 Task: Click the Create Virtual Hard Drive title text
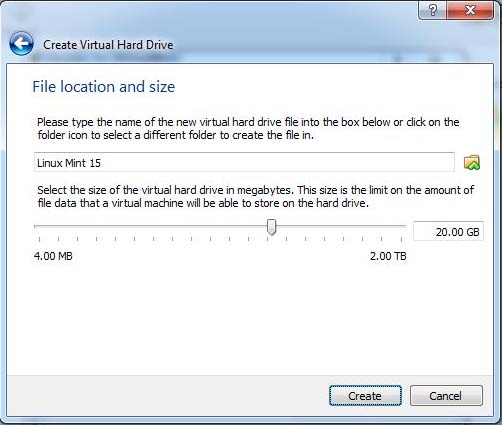pyautogui.click(x=108, y=45)
